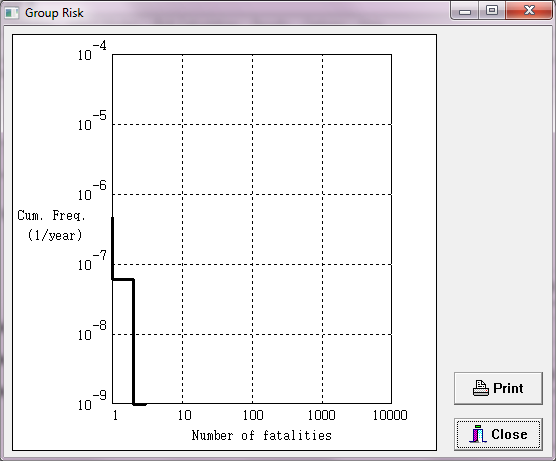Click the 10^-4 label on the y-axis
The width and height of the screenshot is (556, 461).
[x=92, y=51]
